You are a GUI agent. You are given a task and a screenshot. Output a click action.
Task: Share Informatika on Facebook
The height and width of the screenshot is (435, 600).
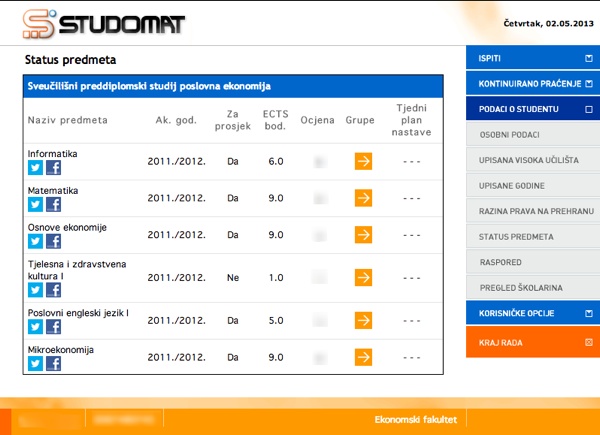[54, 168]
